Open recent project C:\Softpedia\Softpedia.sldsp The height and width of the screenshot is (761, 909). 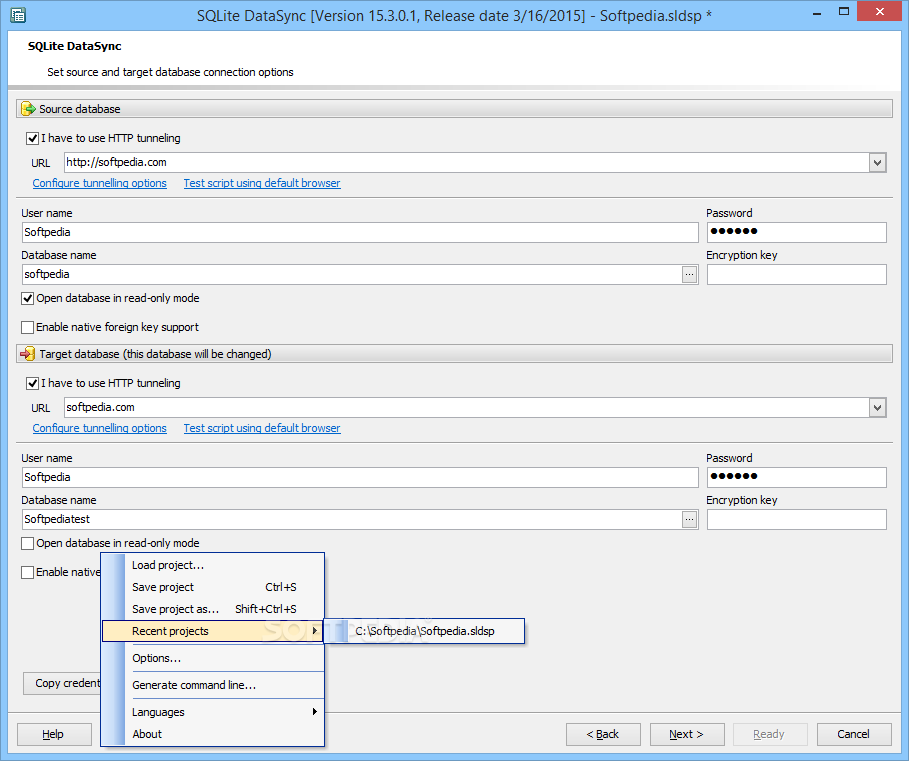pyautogui.click(x=424, y=631)
